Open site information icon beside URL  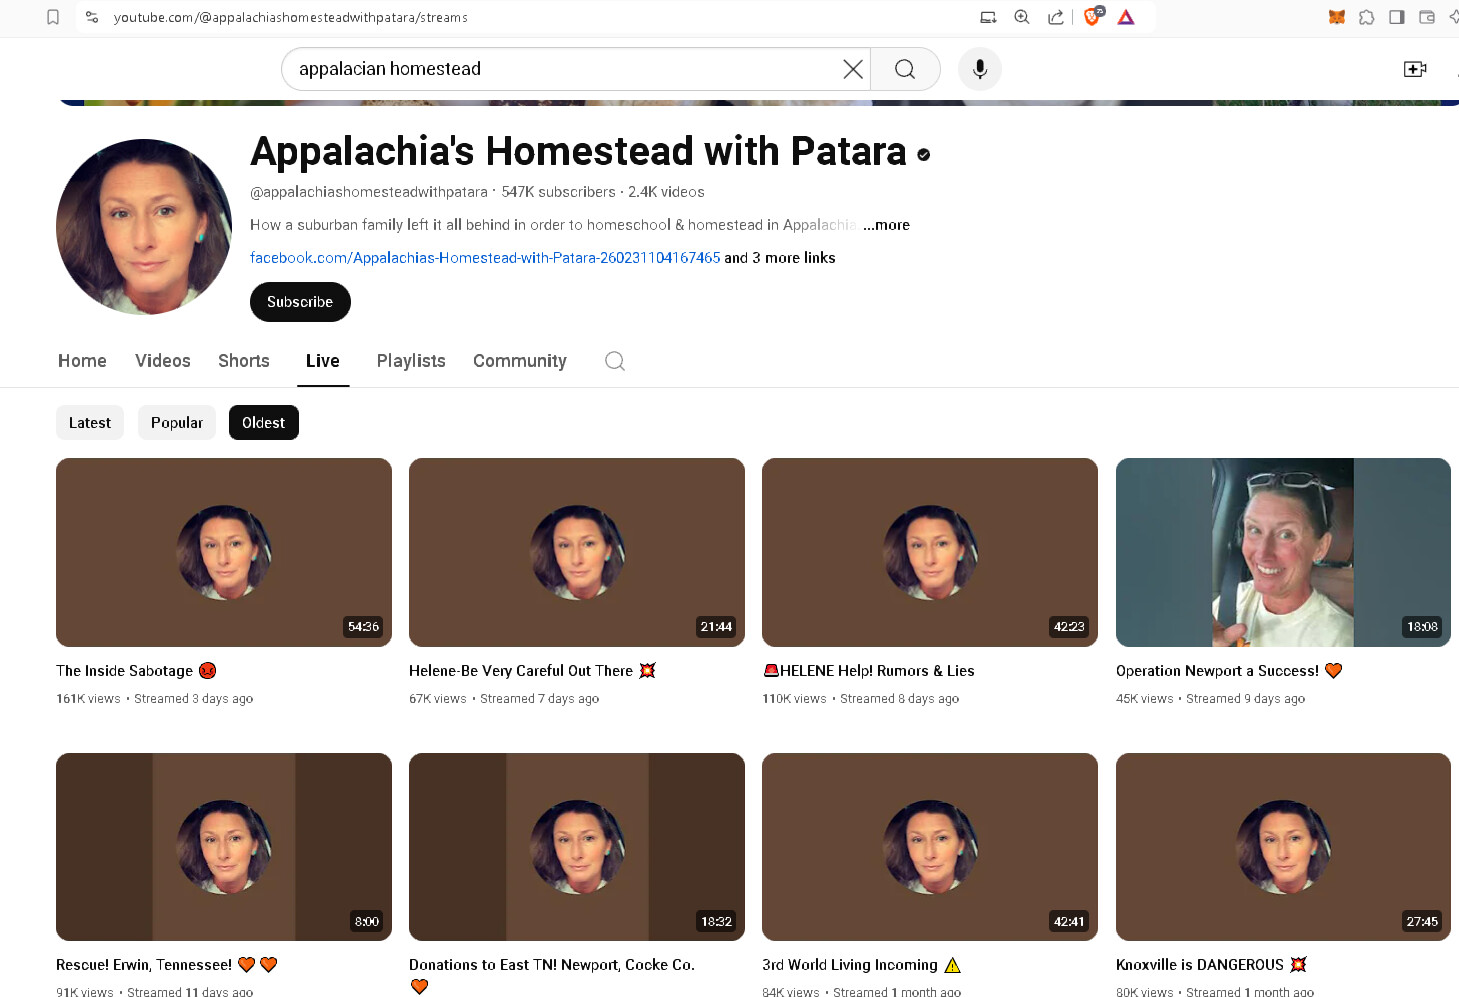pyautogui.click(x=92, y=17)
